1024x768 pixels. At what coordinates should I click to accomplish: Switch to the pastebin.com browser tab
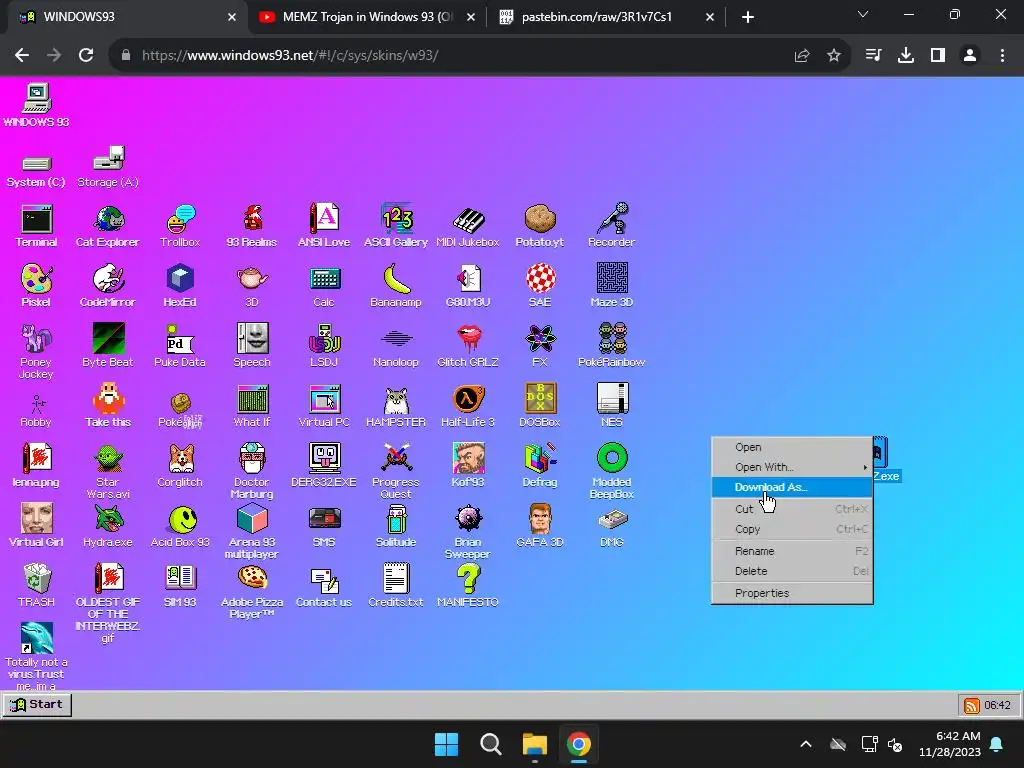(606, 17)
